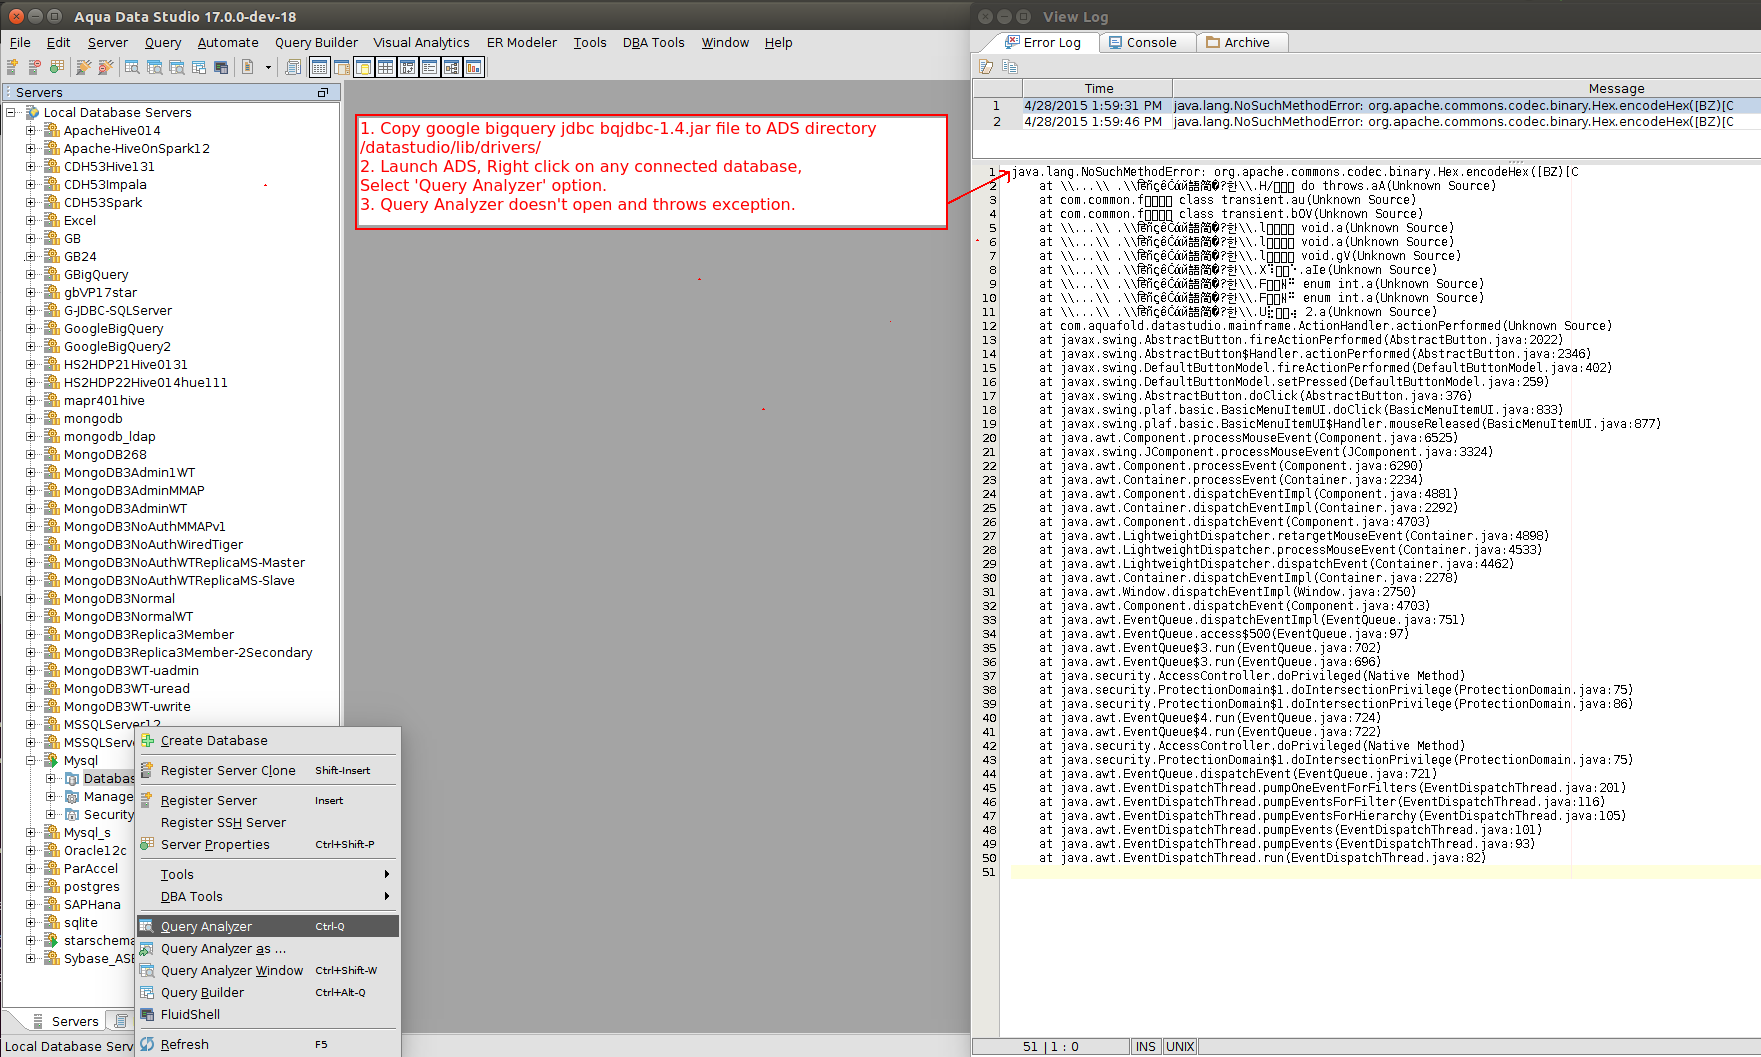
Task: Click the Connect server plug icon
Action: (x=84, y=67)
